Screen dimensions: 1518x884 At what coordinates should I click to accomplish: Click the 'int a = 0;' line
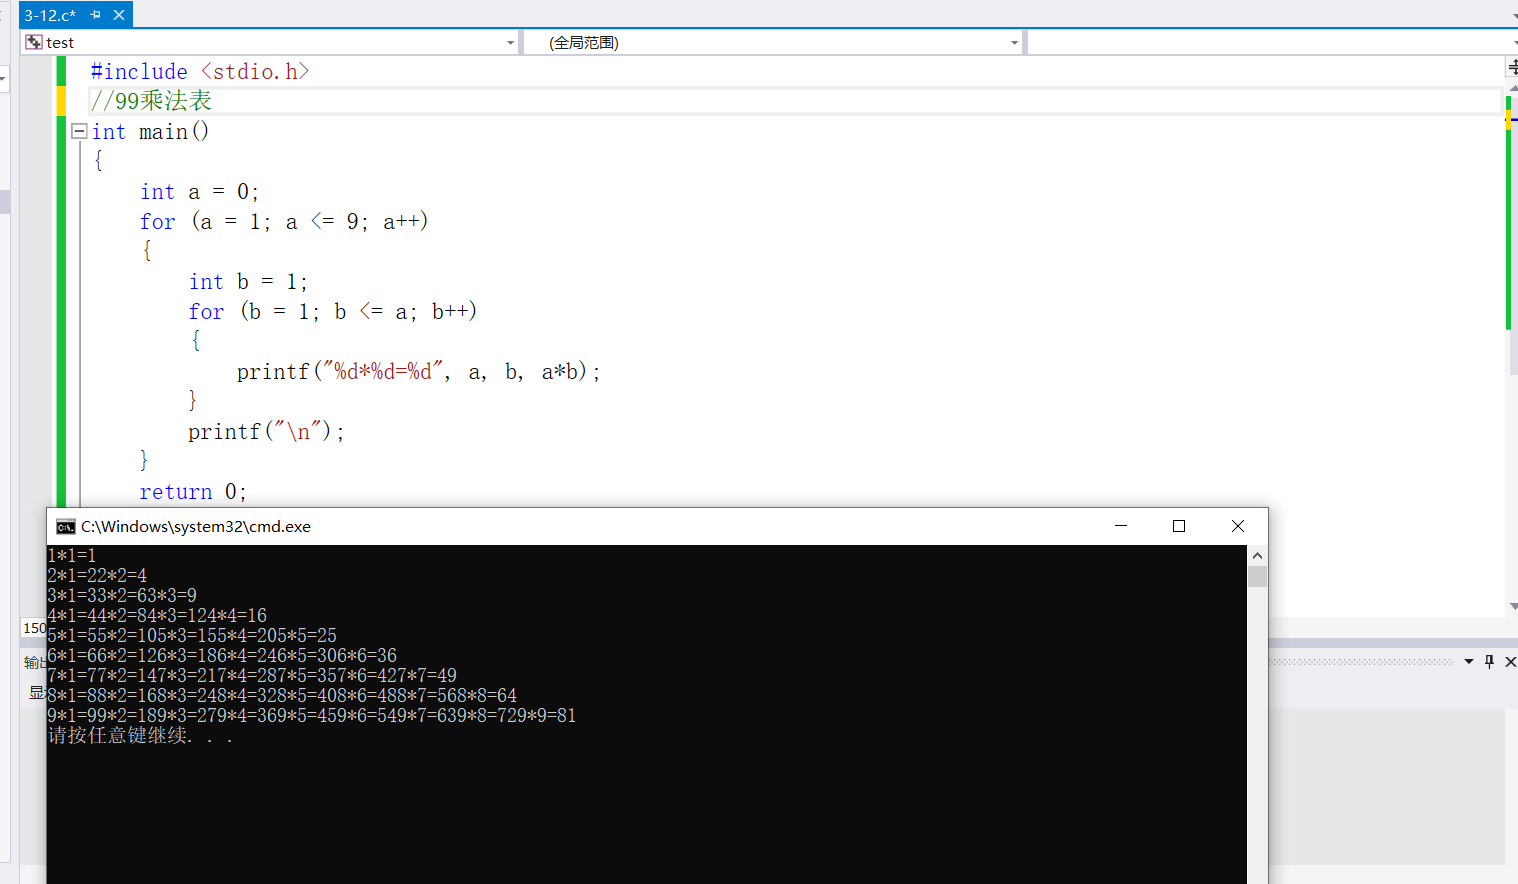(199, 192)
